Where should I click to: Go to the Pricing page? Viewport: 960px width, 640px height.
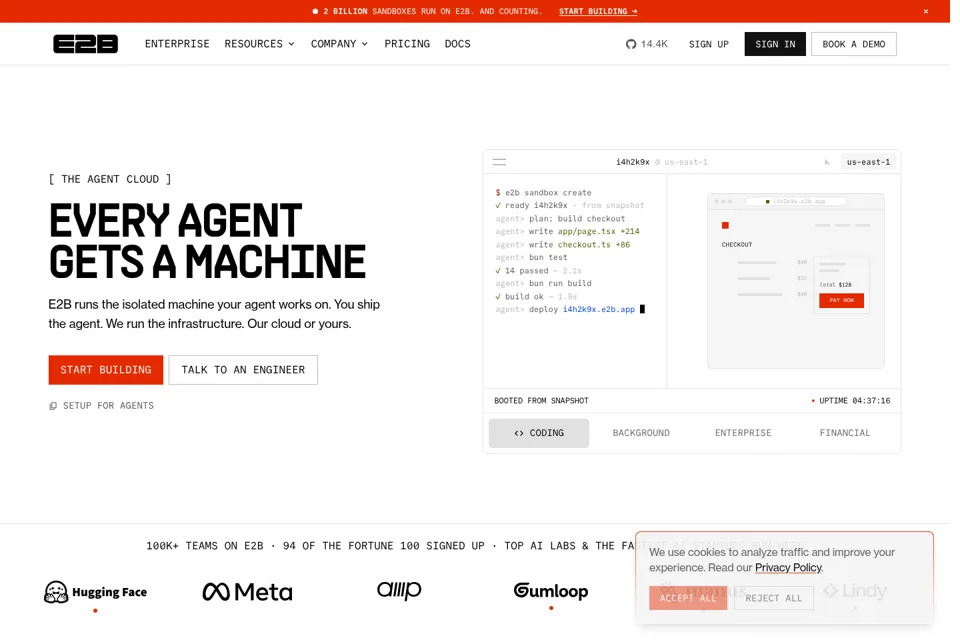click(x=407, y=44)
